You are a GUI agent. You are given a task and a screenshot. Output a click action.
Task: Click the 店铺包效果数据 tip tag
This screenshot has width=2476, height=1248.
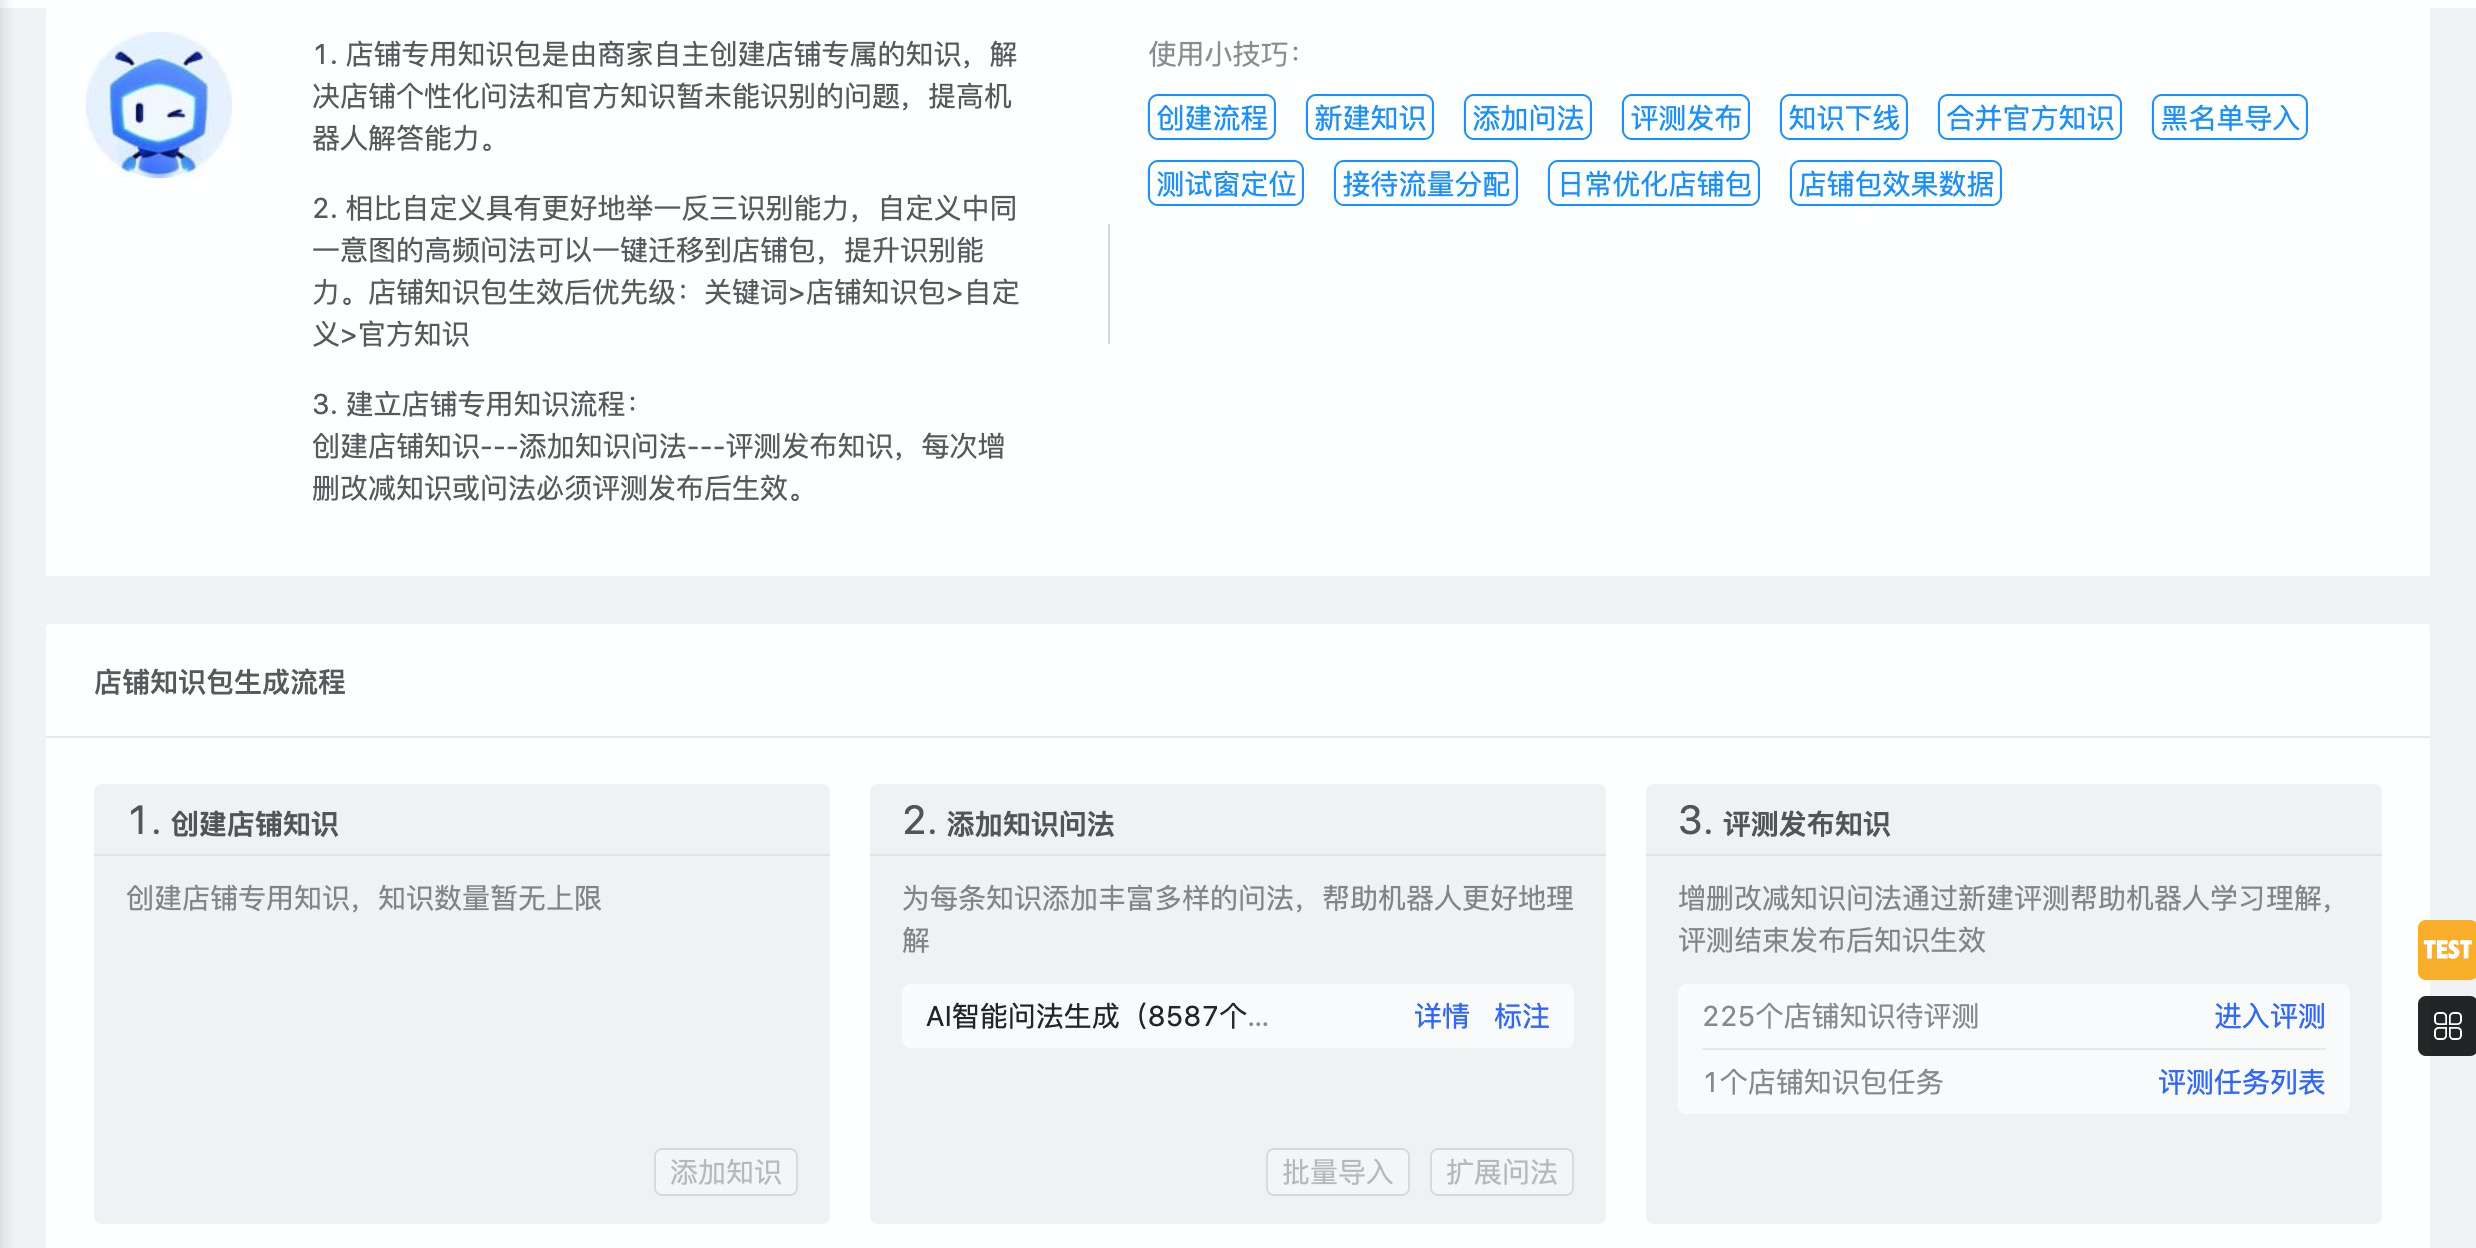click(1895, 184)
